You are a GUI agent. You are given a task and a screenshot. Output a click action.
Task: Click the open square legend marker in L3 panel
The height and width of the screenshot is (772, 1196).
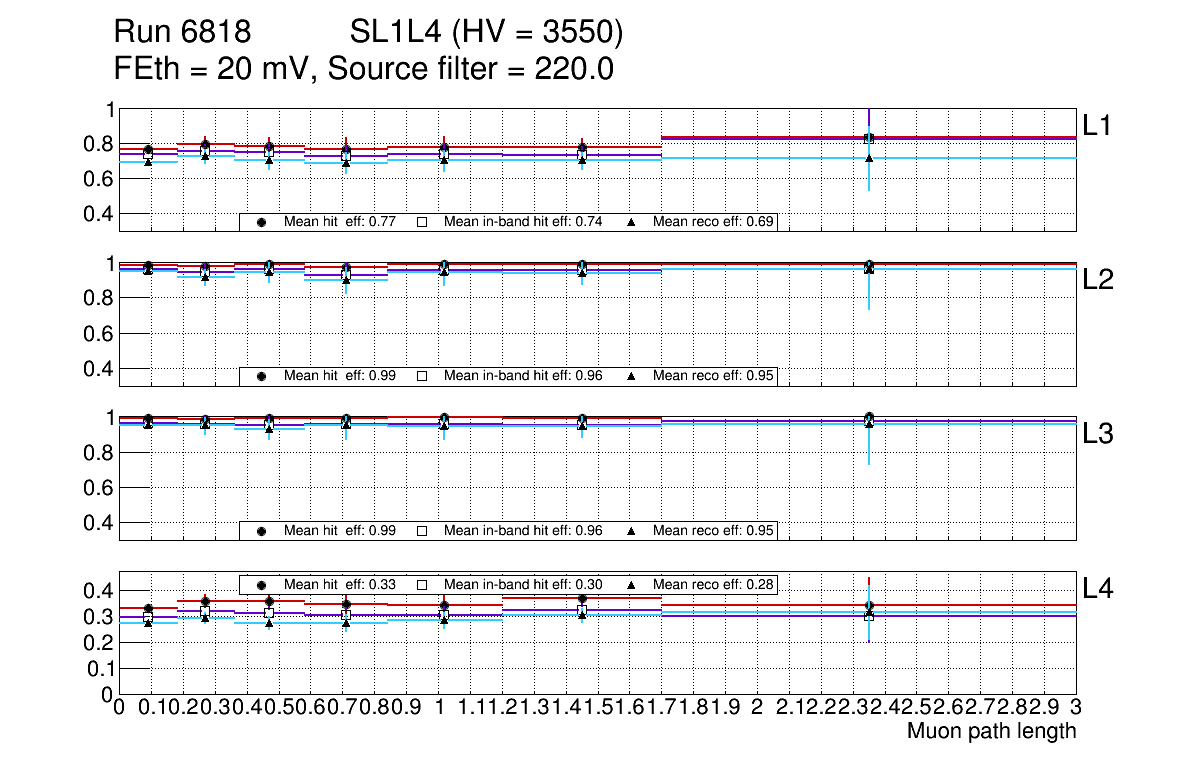(422, 531)
